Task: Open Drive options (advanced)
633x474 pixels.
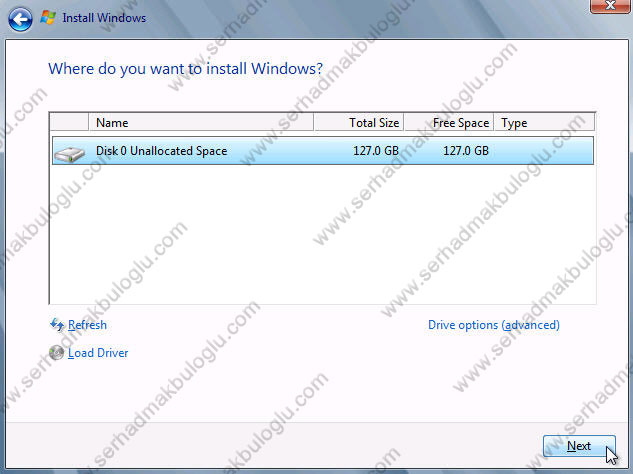Action: pos(494,325)
